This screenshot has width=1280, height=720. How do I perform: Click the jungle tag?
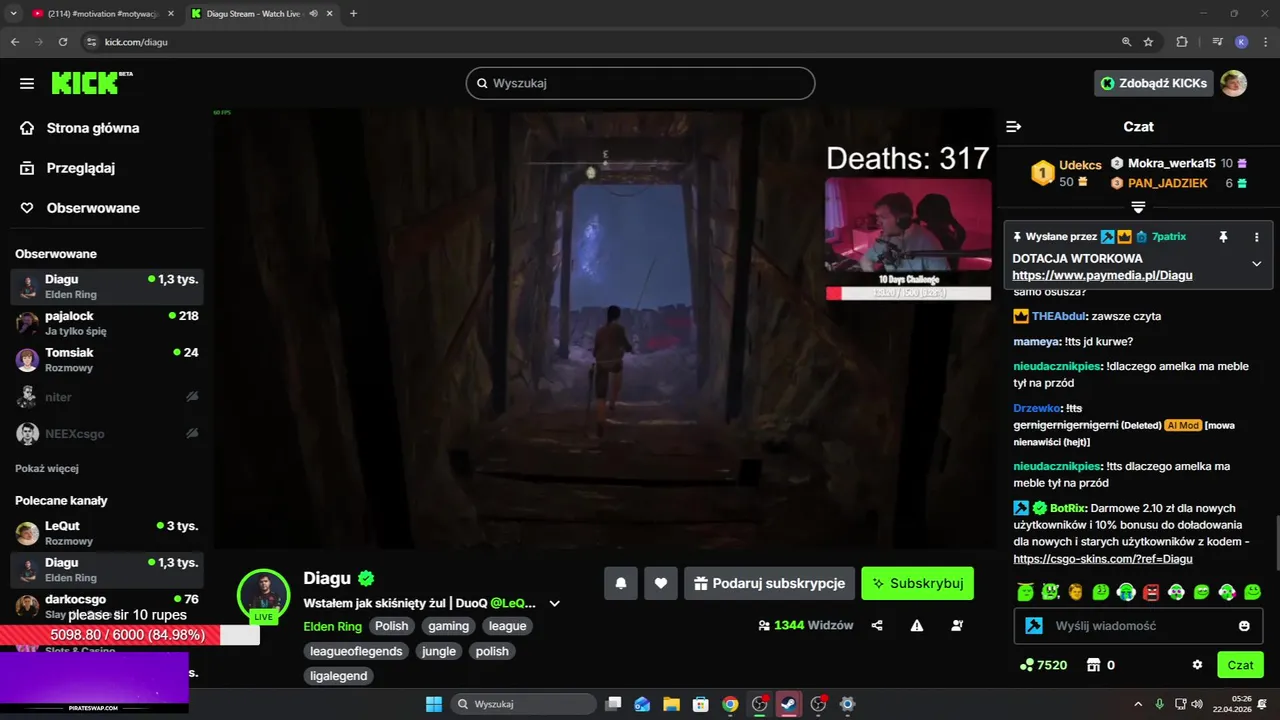(439, 651)
